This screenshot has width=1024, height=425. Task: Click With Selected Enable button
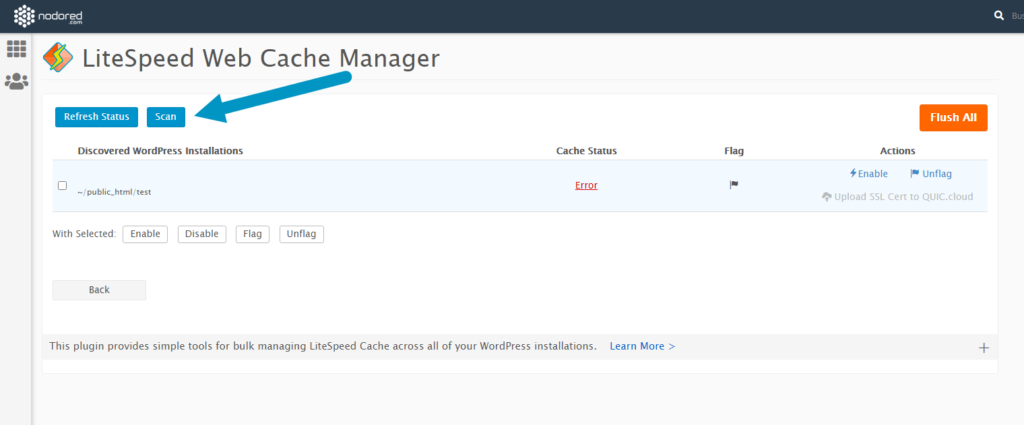(145, 234)
